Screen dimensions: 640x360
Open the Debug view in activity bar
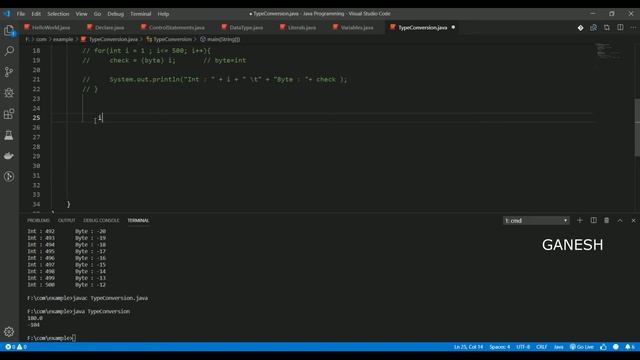point(9,93)
